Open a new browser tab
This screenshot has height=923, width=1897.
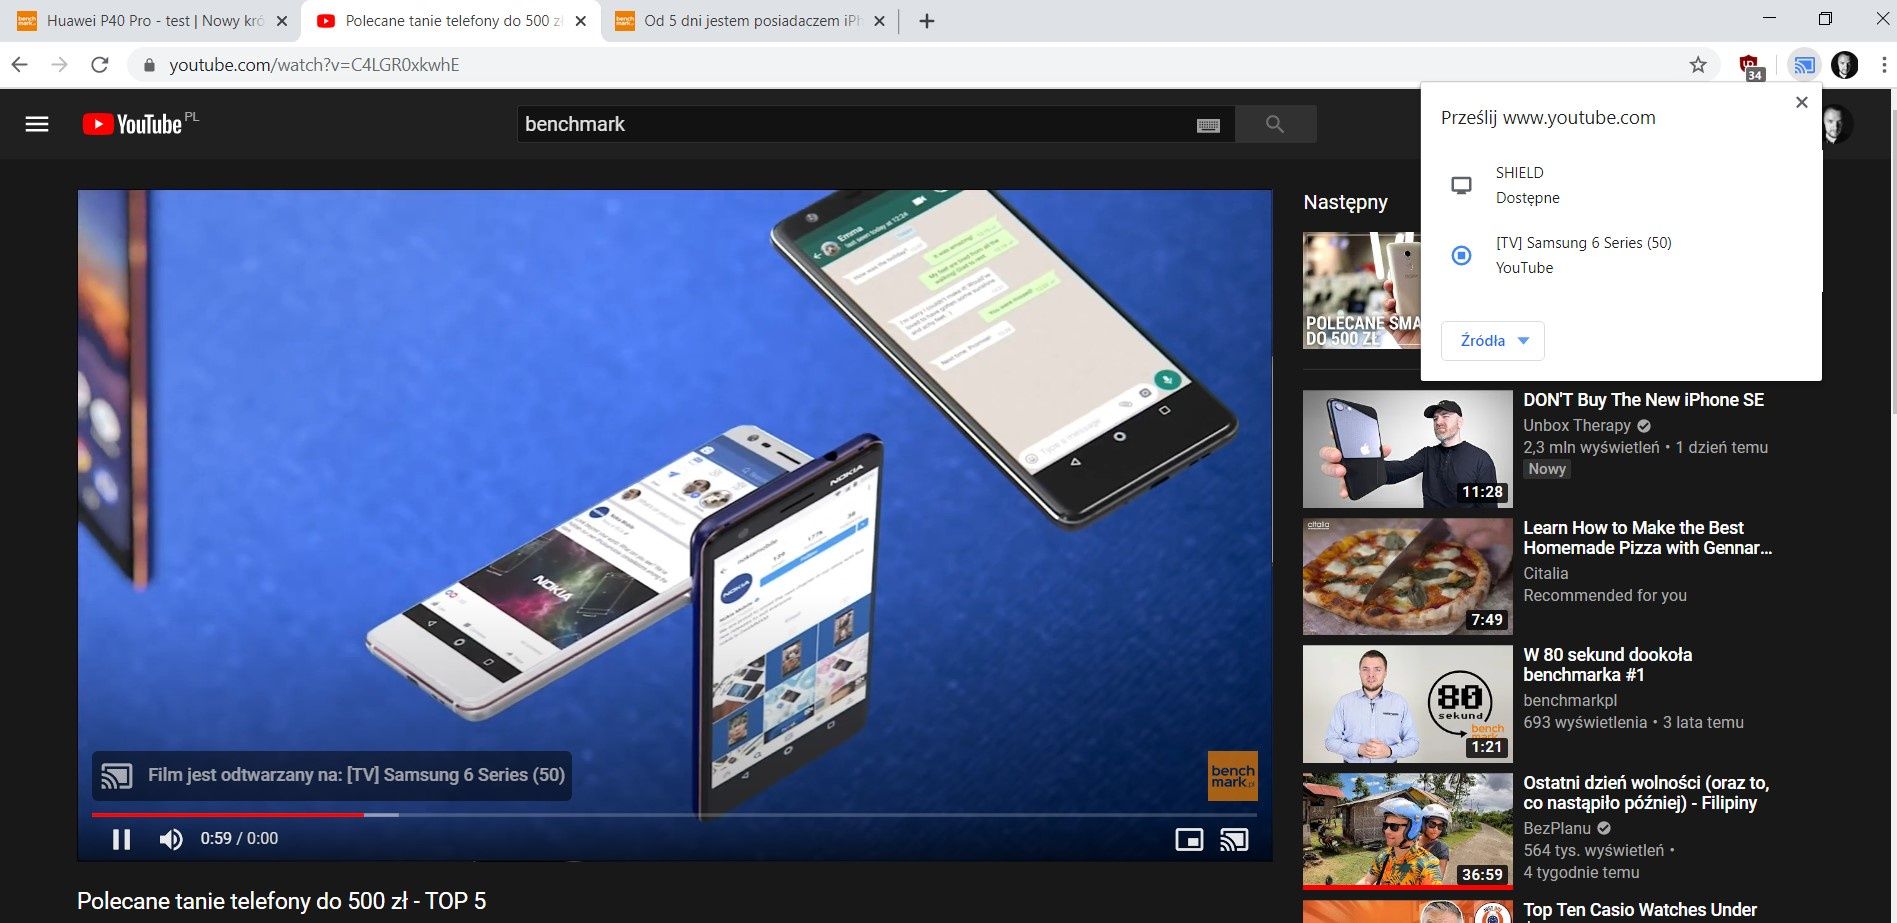(x=927, y=21)
